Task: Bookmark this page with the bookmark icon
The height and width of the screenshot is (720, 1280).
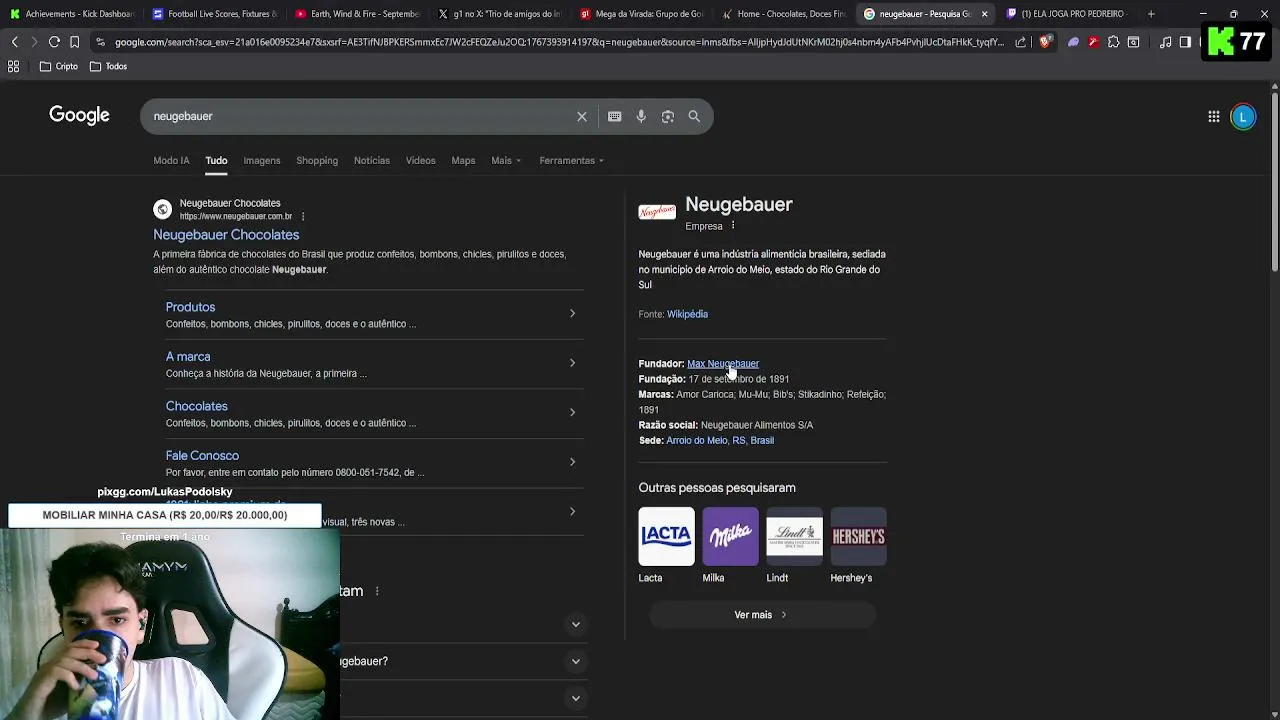Action: [74, 42]
